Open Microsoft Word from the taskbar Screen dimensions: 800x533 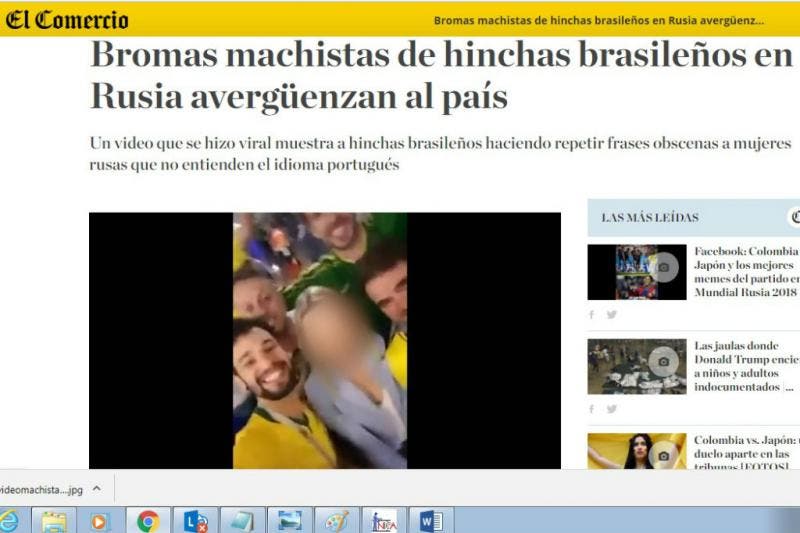[x=431, y=521]
